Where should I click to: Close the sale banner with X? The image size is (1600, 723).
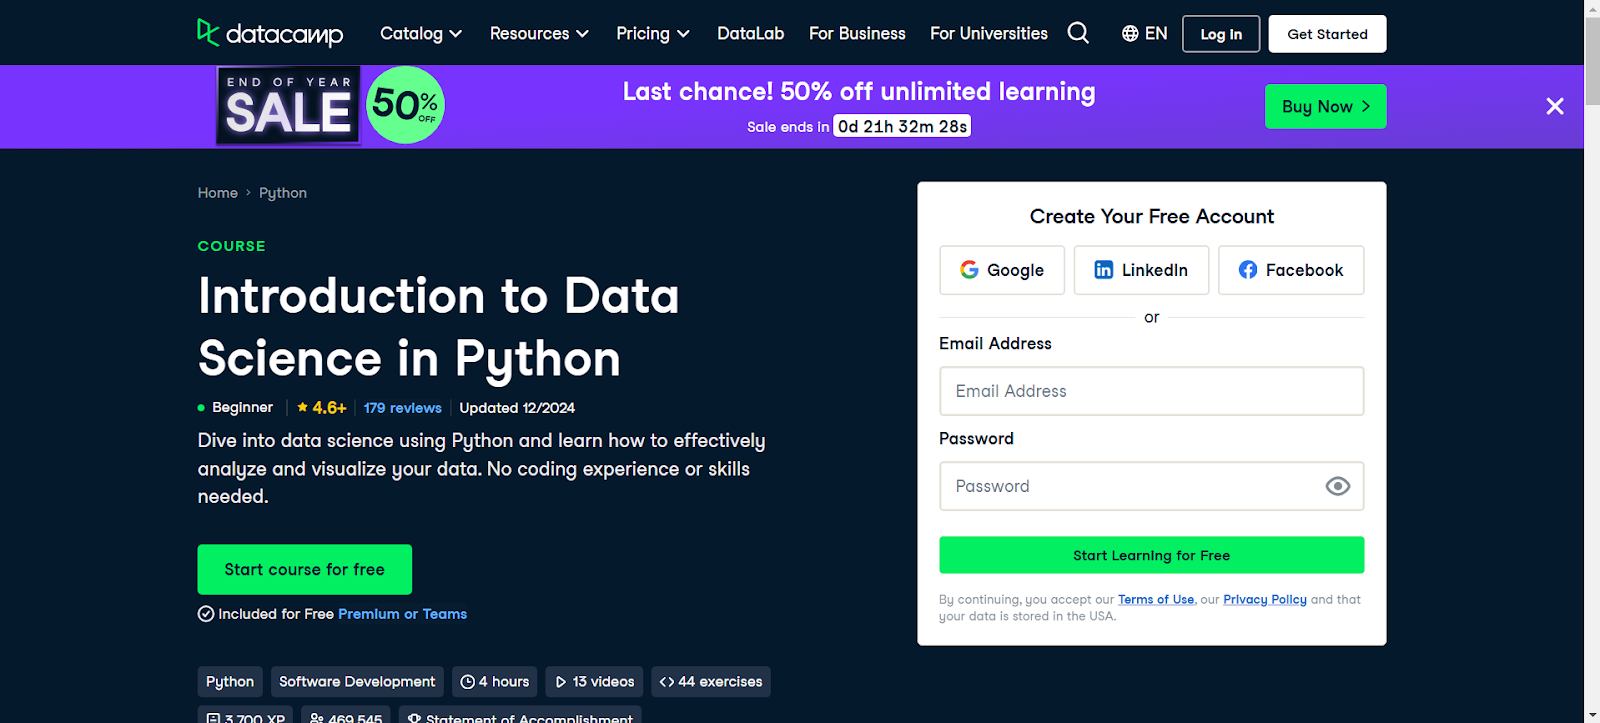pyautogui.click(x=1554, y=106)
